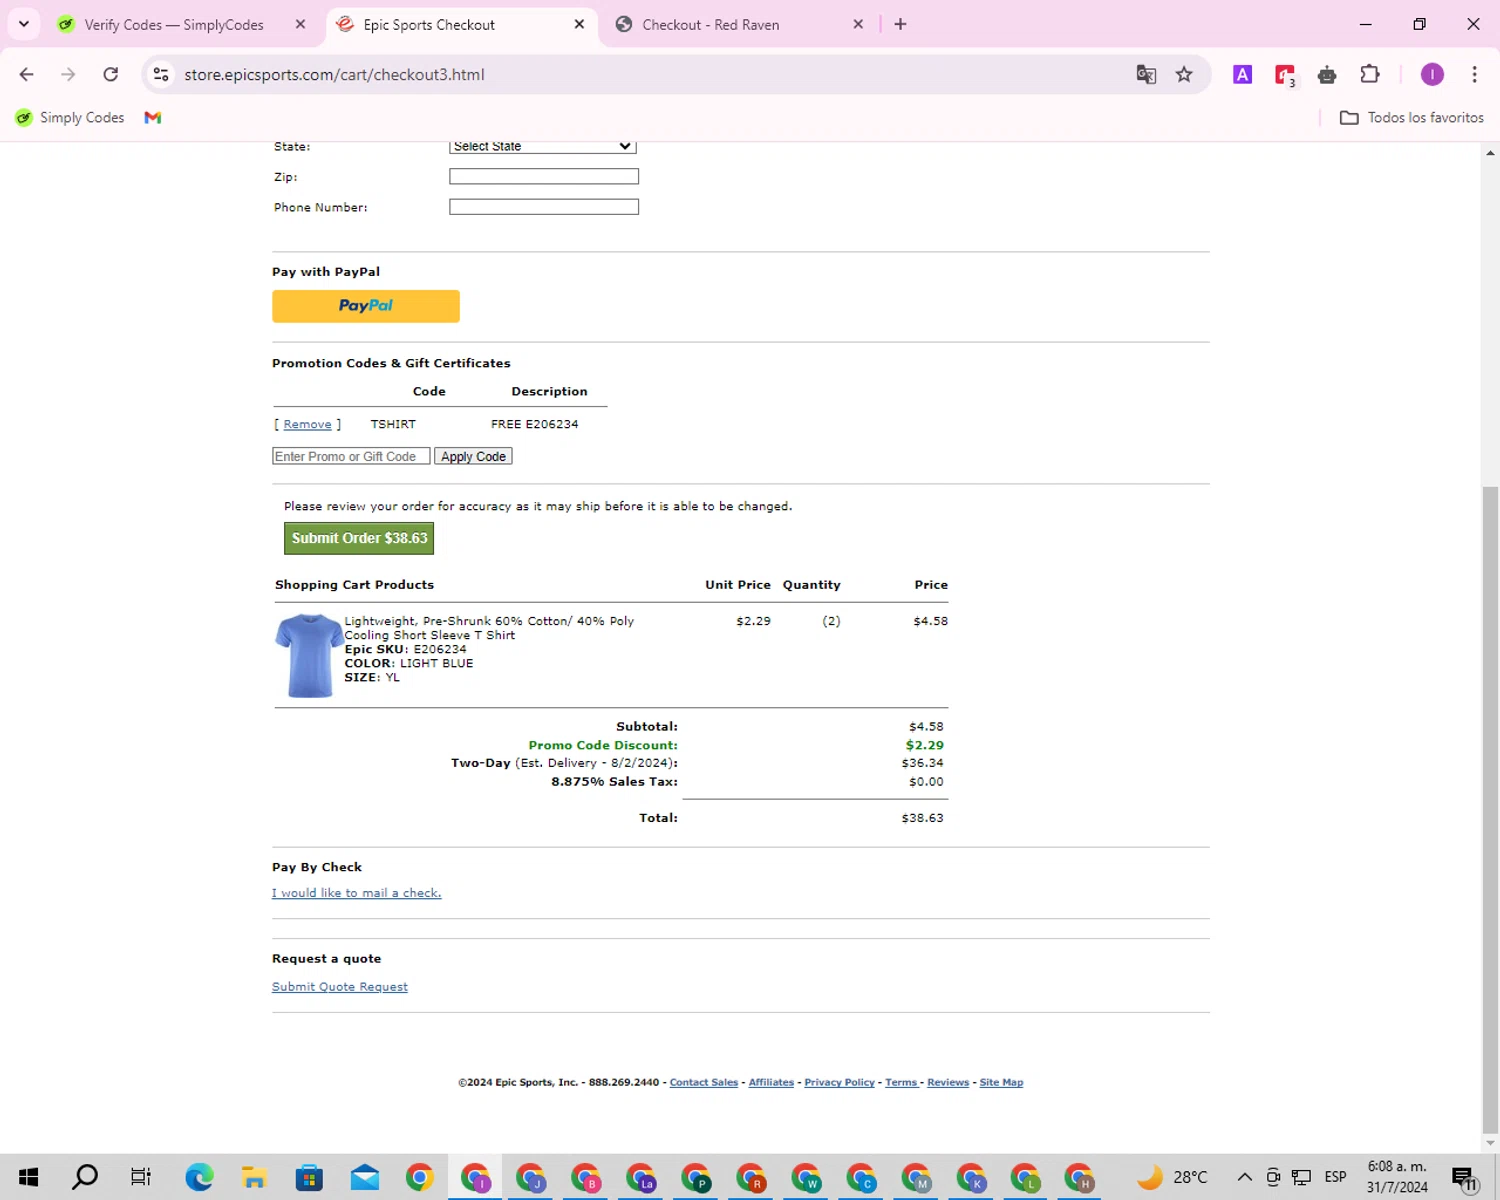Click the Enter Promo or Gift Code field

pyautogui.click(x=351, y=456)
